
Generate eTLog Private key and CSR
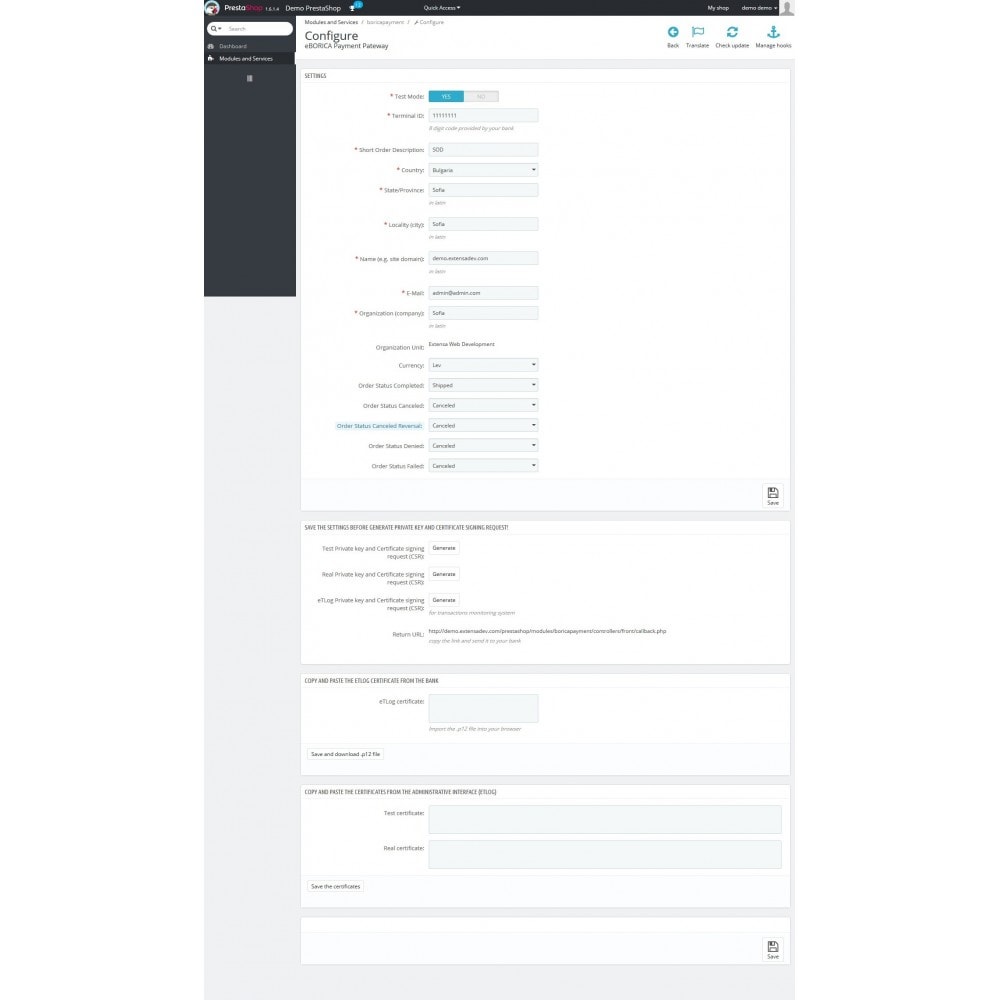click(444, 600)
